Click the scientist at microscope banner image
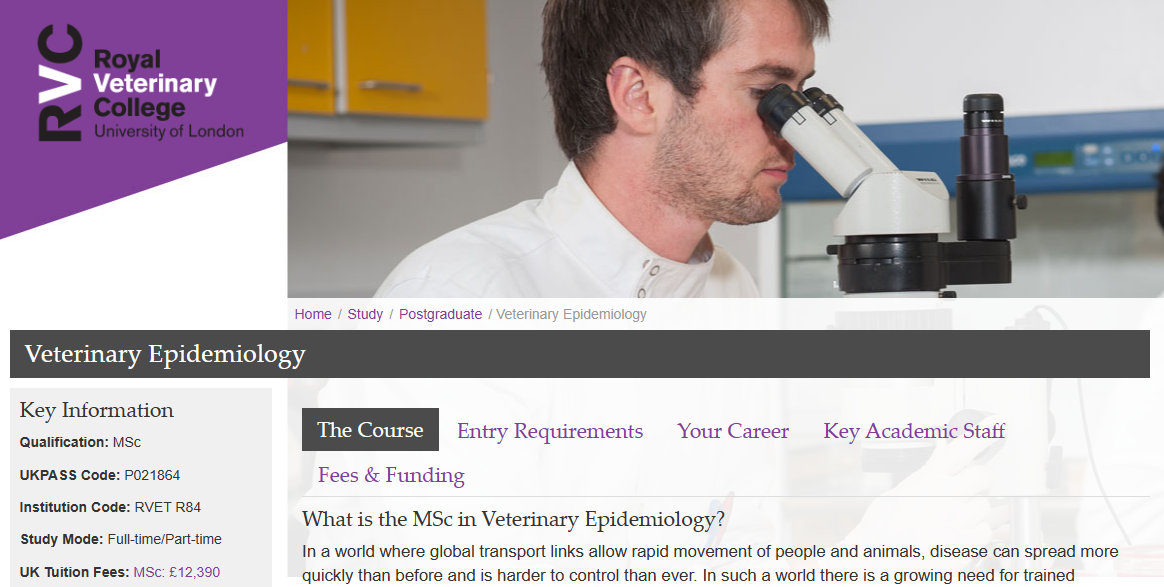 (725, 150)
